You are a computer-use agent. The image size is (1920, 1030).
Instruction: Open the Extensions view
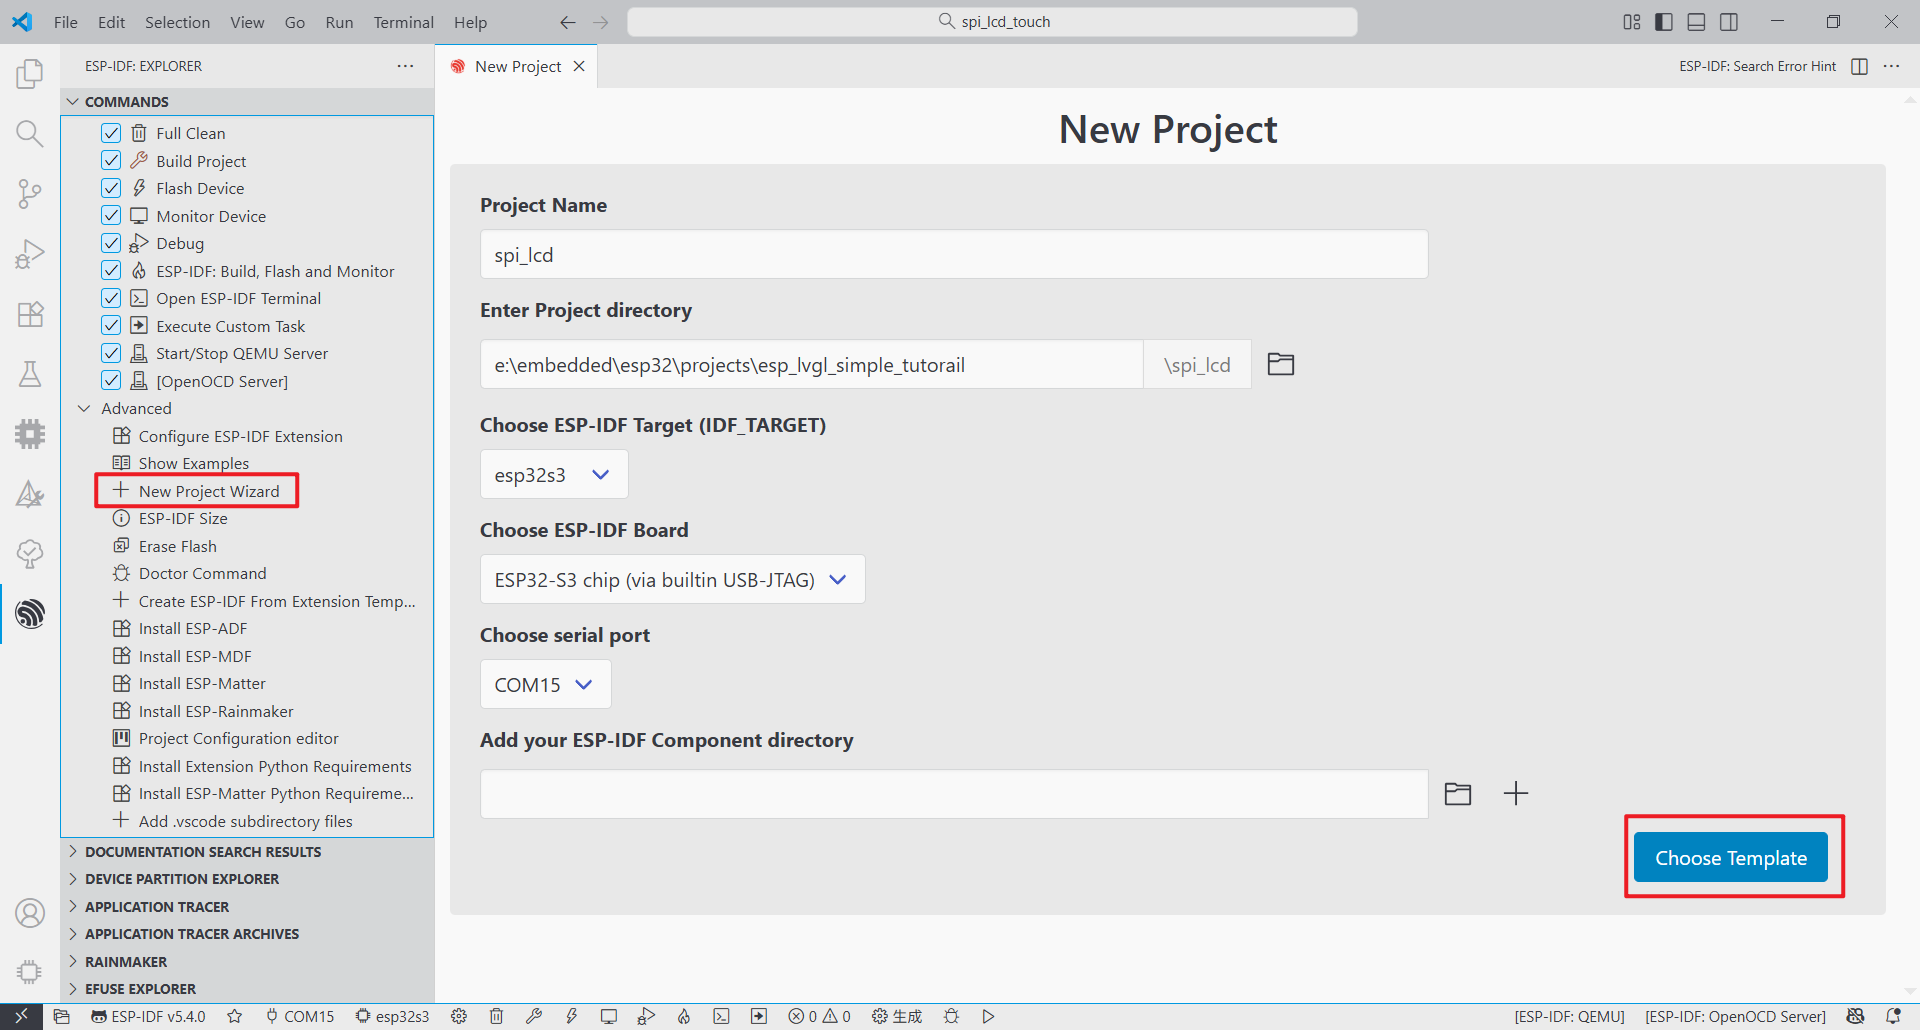click(x=30, y=313)
